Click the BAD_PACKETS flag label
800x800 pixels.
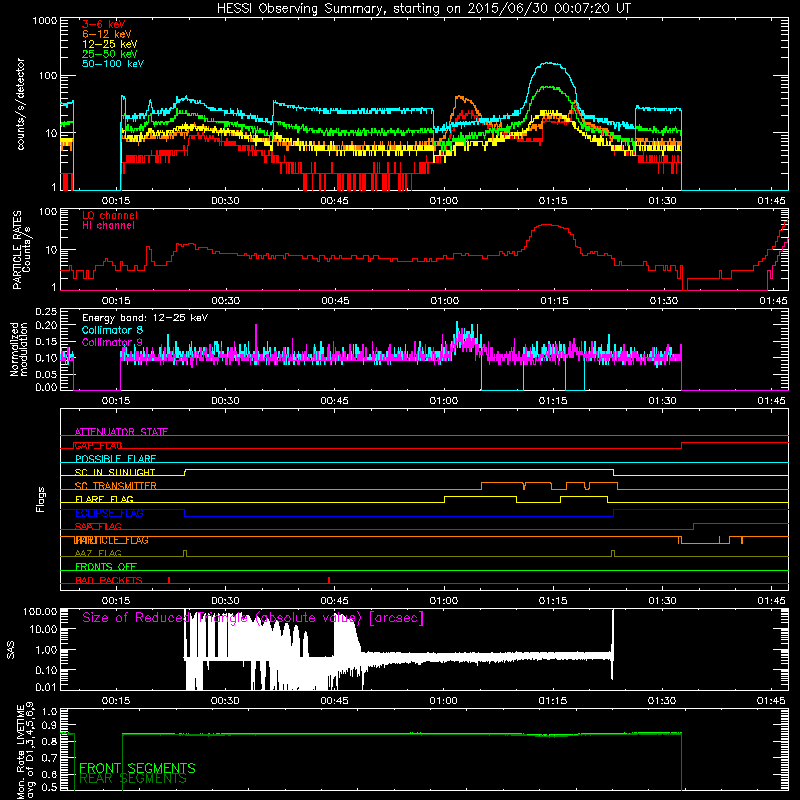tap(109, 580)
